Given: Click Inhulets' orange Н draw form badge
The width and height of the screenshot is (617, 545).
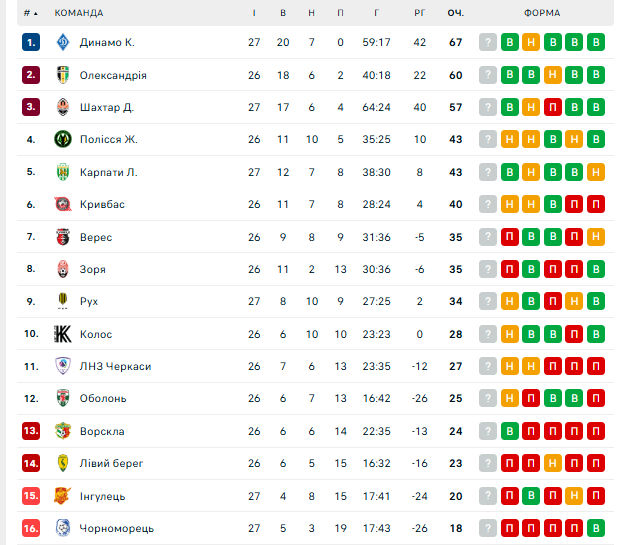Looking at the screenshot, I should [575, 496].
